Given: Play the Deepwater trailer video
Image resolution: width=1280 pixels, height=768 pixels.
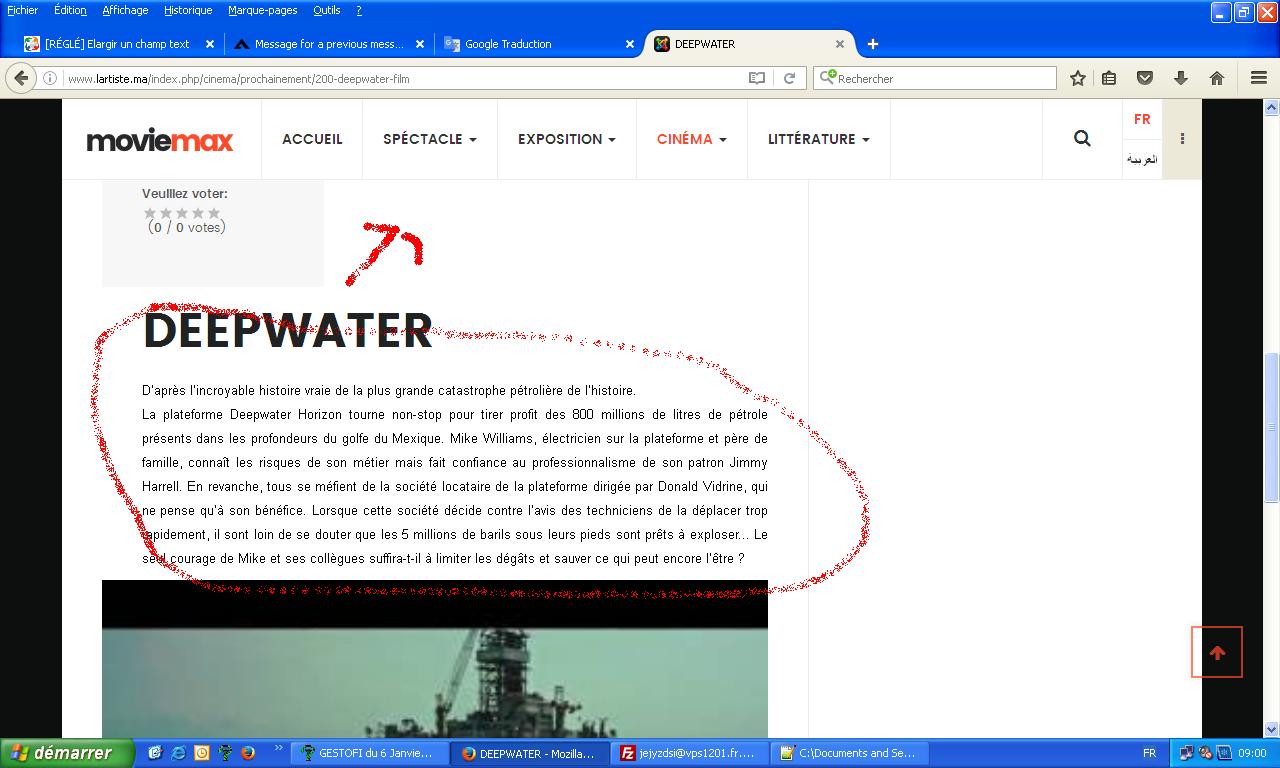Looking at the screenshot, I should pos(435,659).
